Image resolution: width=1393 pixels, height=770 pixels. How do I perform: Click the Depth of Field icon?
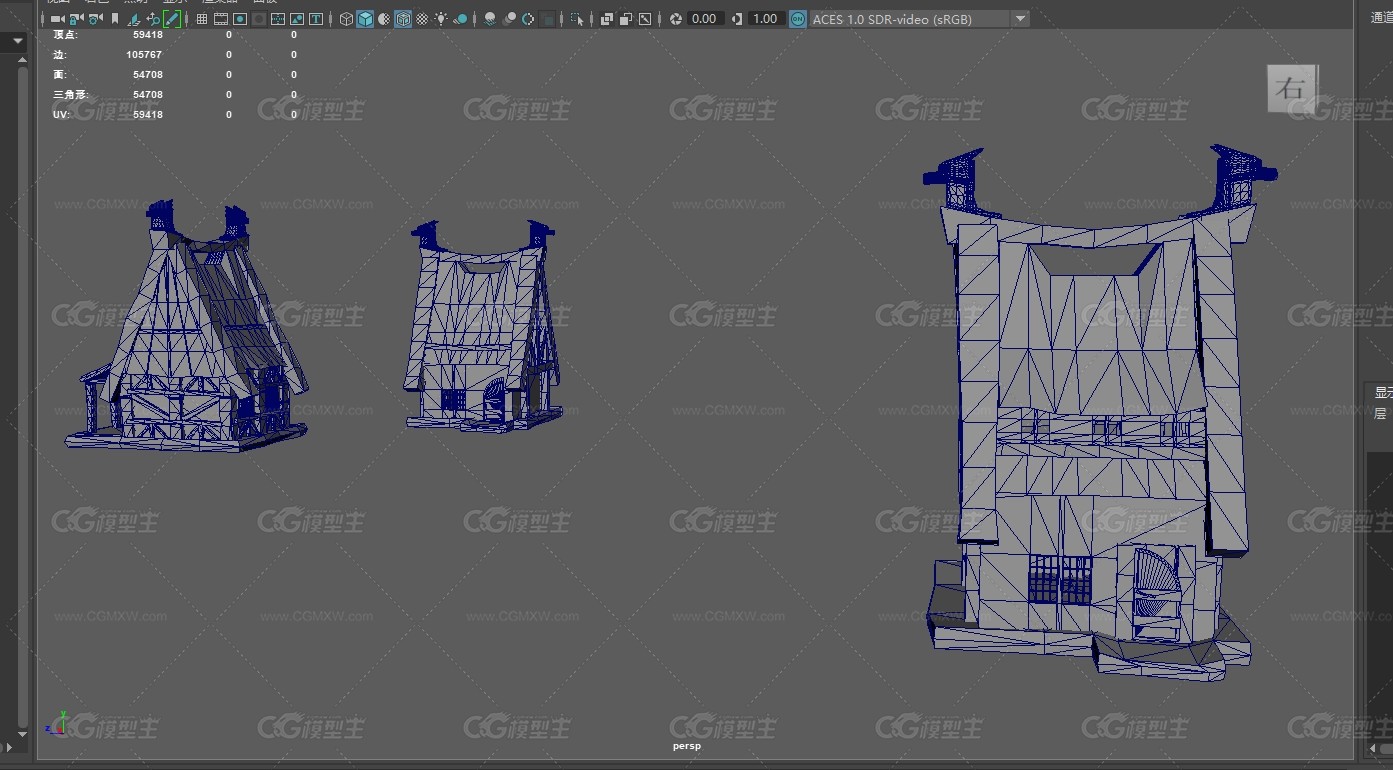point(547,19)
